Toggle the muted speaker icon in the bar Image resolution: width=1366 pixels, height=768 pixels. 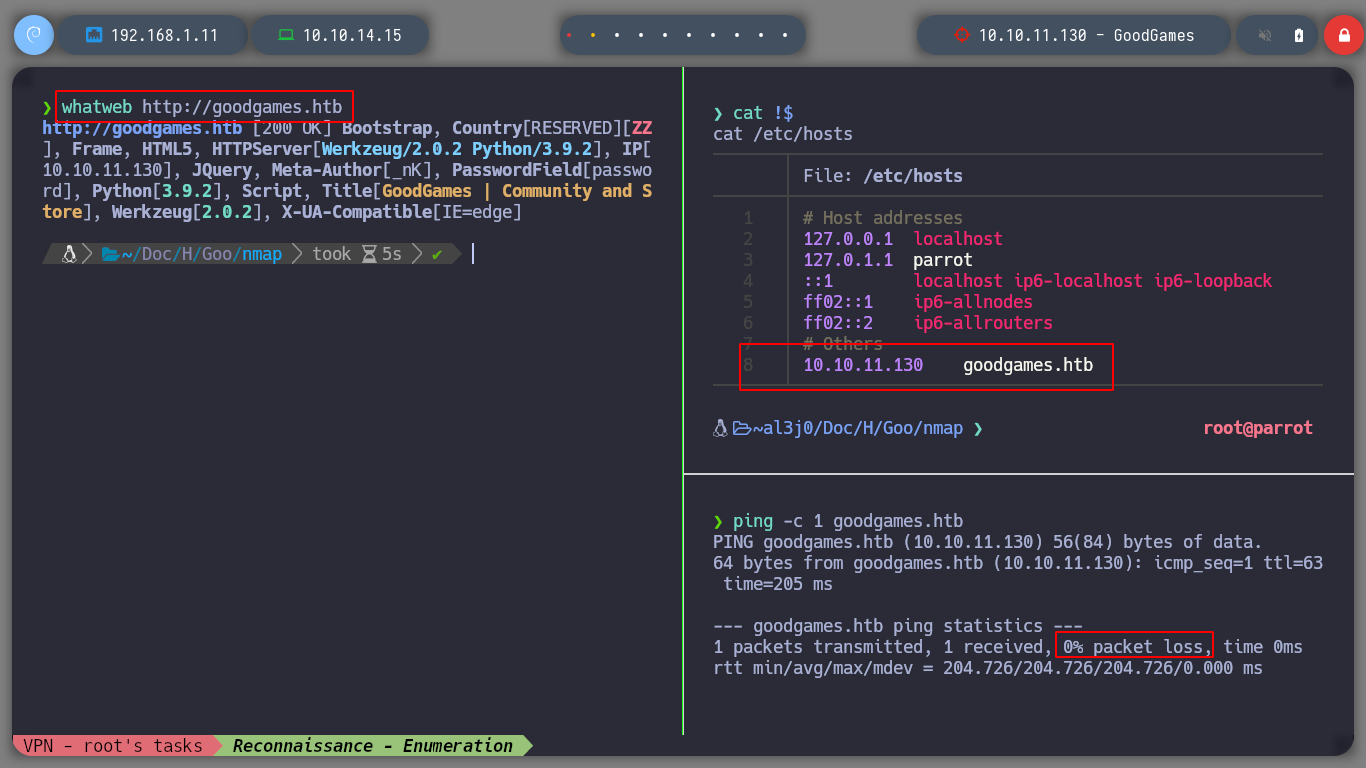(1265, 35)
